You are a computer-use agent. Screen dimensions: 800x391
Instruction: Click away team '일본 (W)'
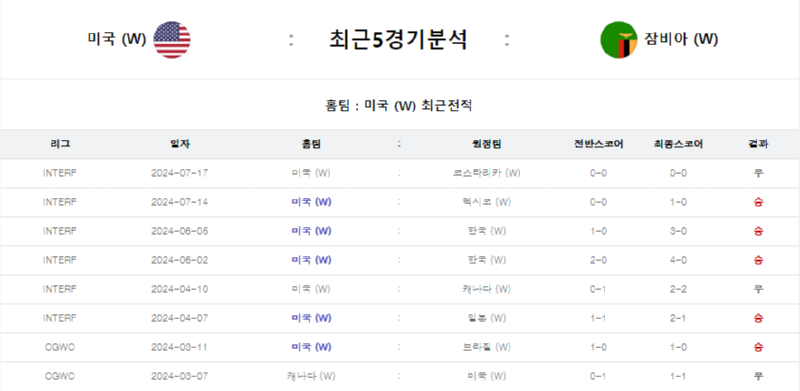(x=487, y=319)
